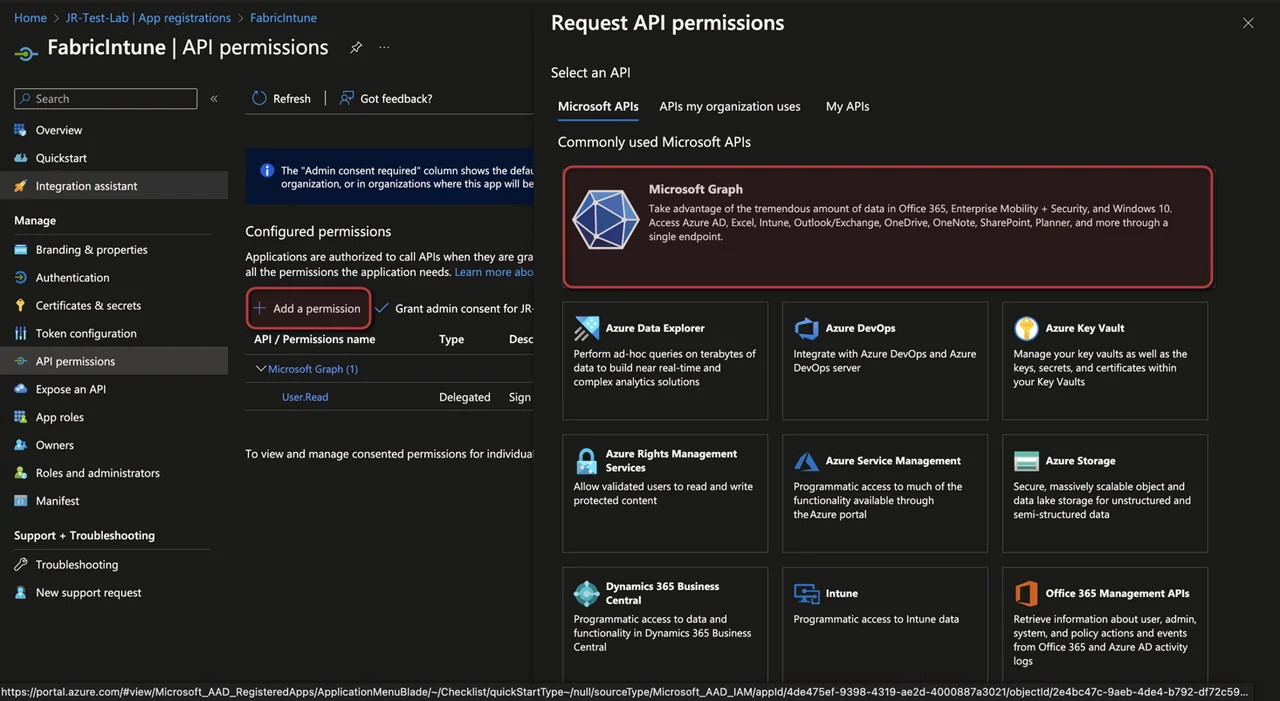Click the Azure DevOps icon
Viewport: 1280px width, 701px height.
pos(806,328)
